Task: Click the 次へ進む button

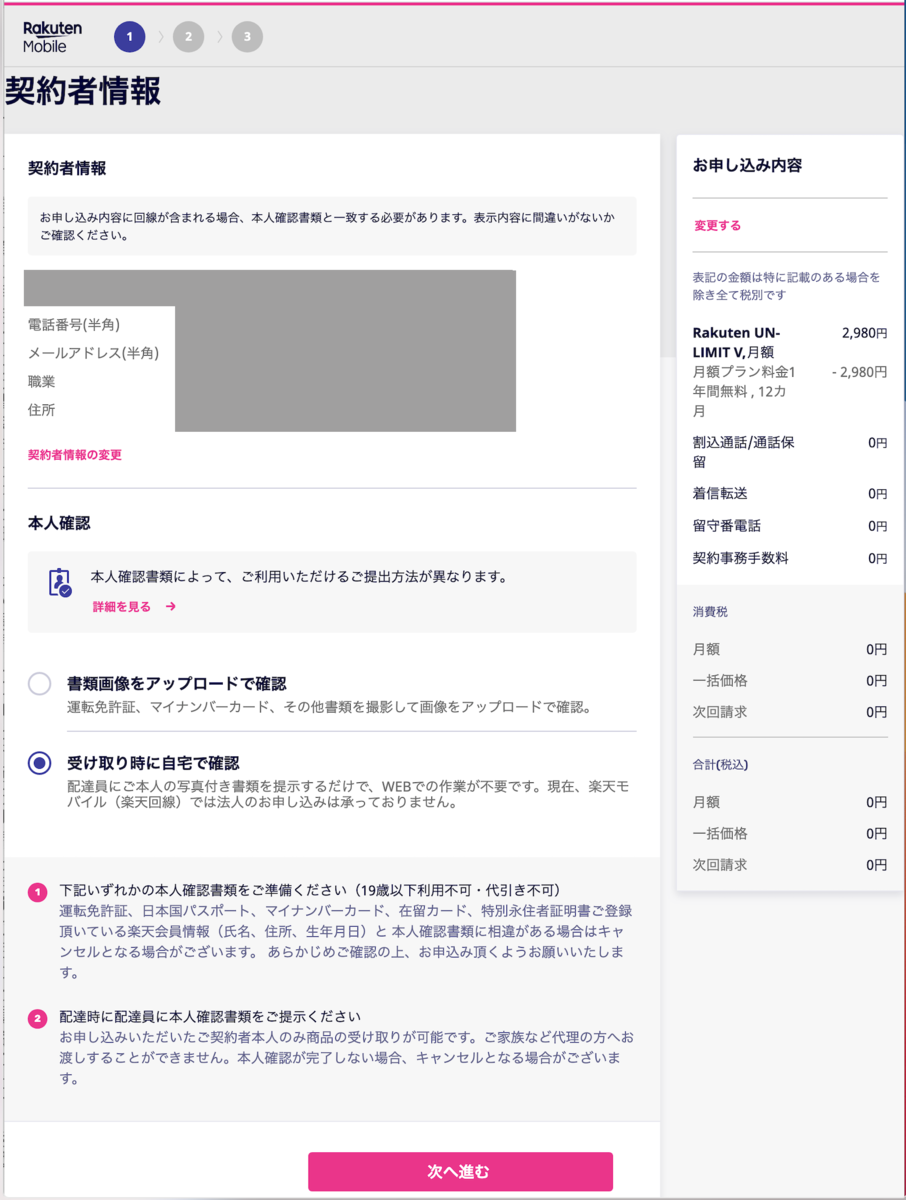Action: coord(460,1171)
